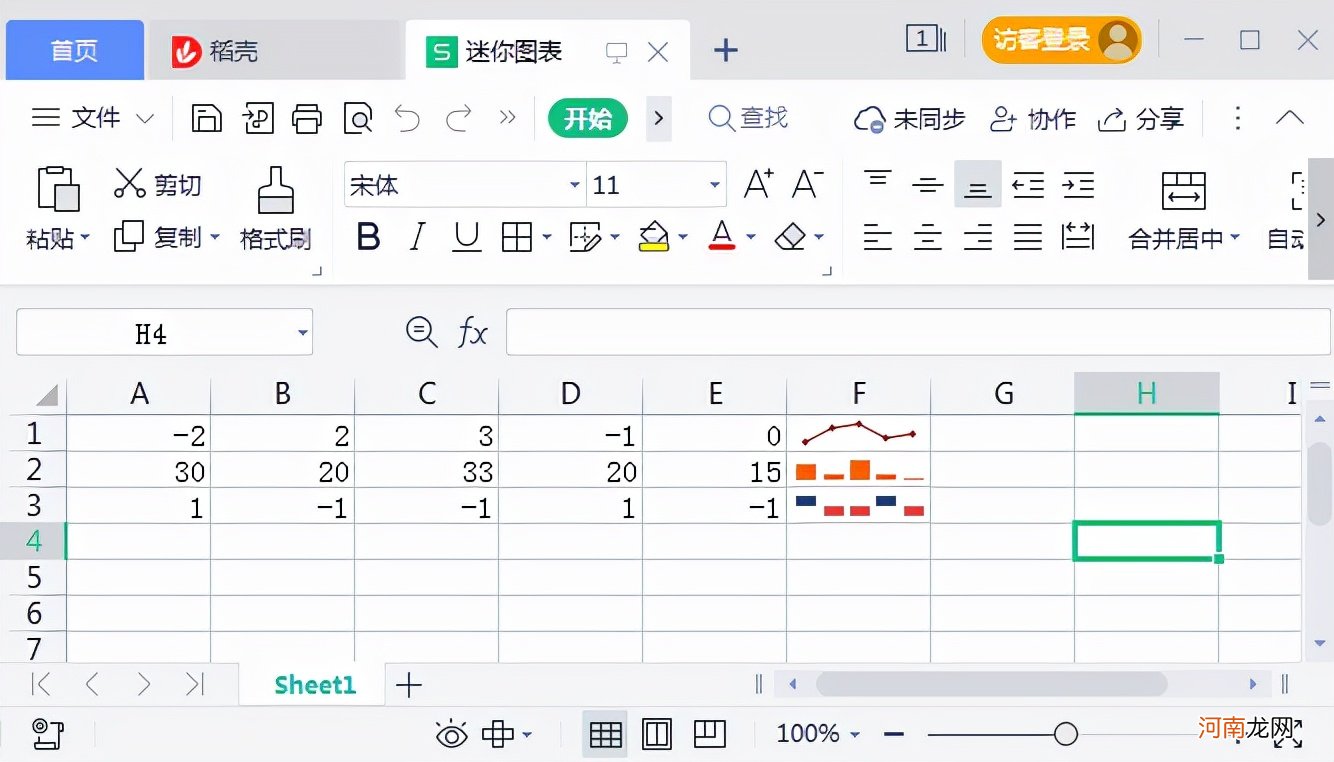Click the 访客登录 guest login button
The height and width of the screenshot is (762, 1334).
[1062, 40]
